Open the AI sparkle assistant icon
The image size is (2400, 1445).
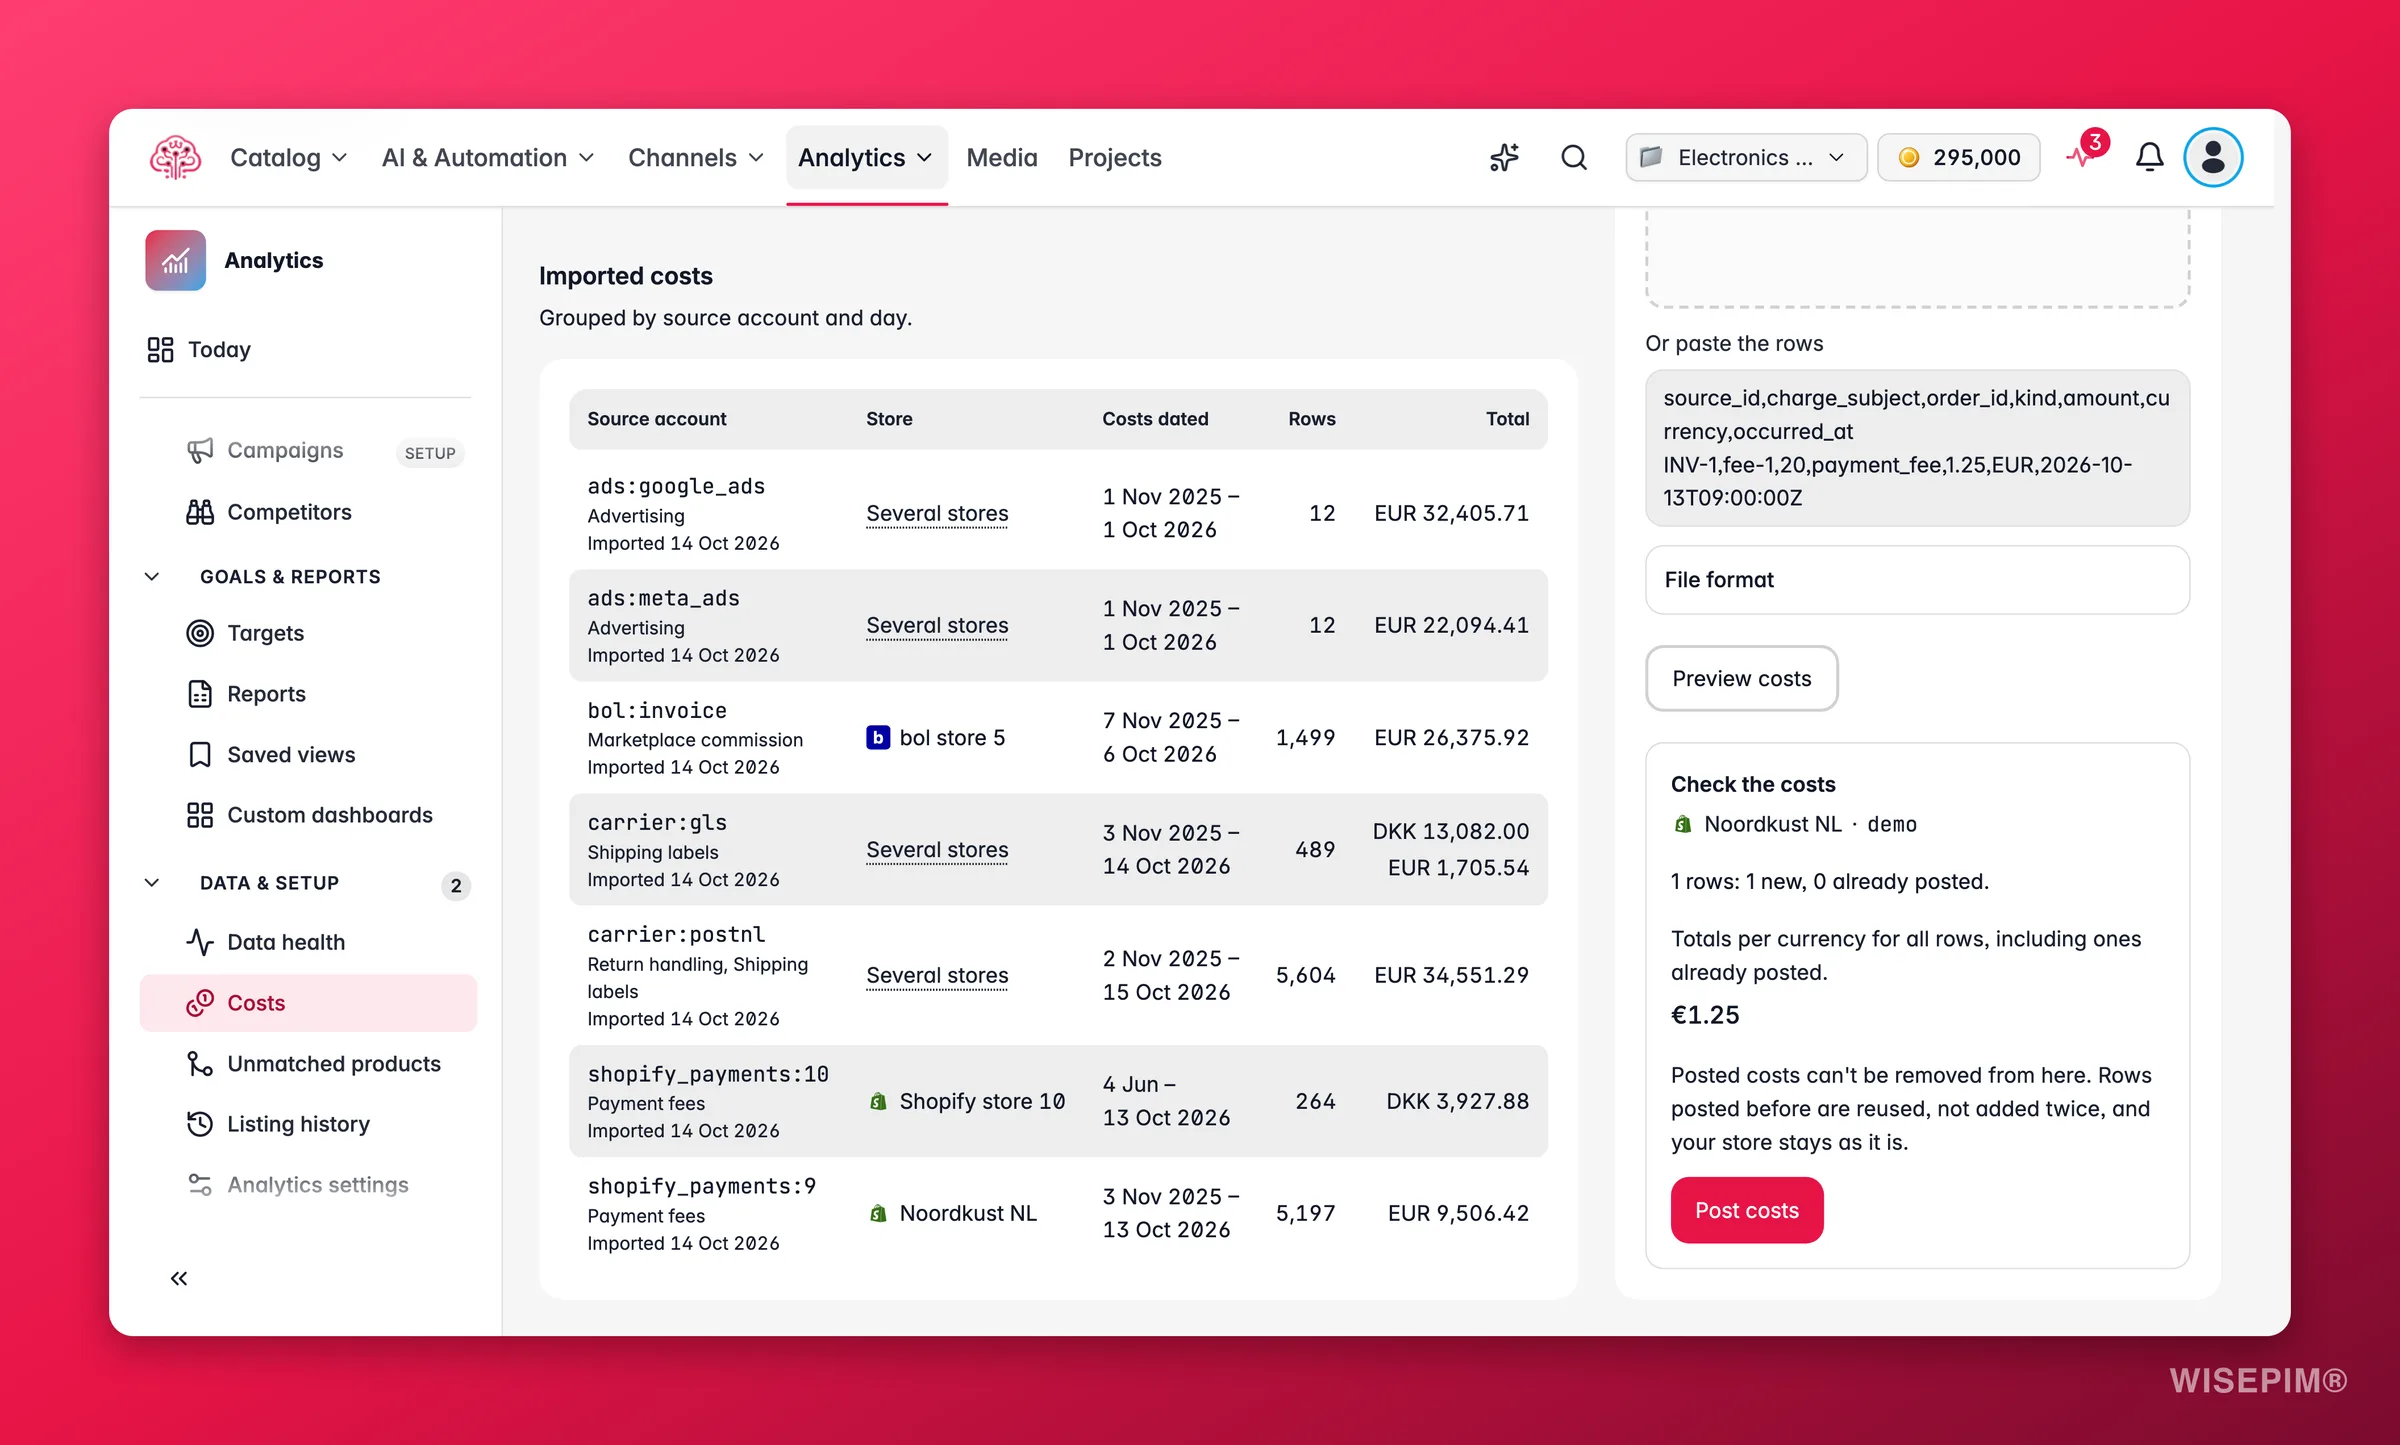pos(1504,158)
